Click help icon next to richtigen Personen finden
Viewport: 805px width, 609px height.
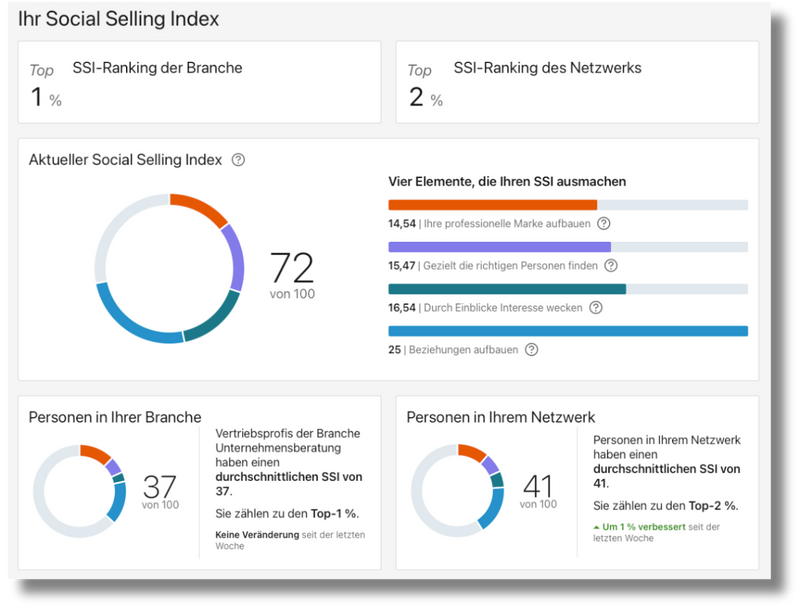[x=611, y=266]
